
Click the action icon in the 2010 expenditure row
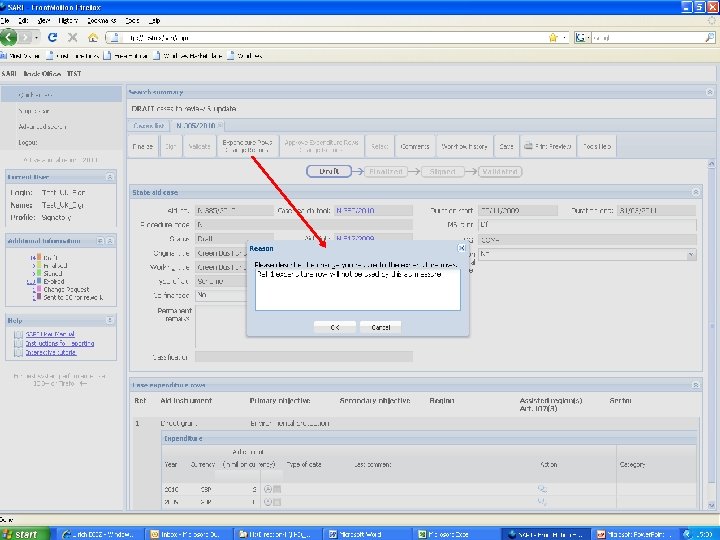pos(542,489)
